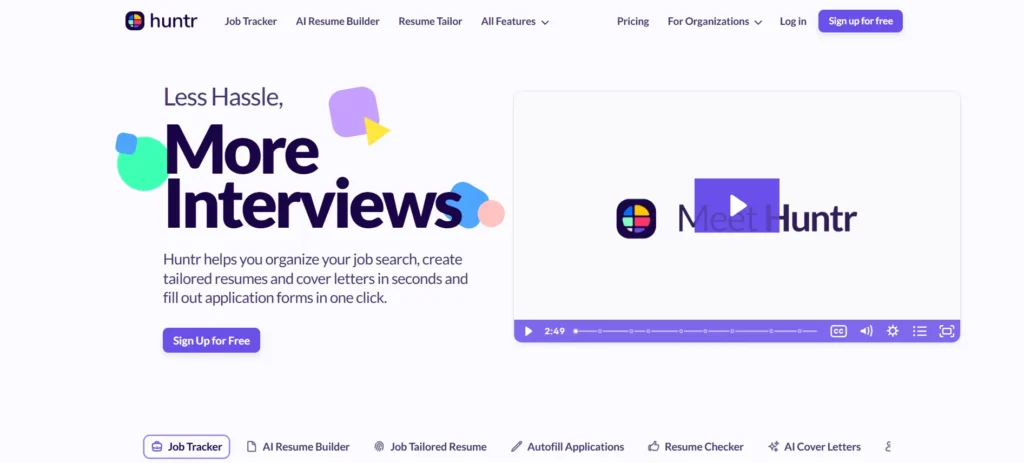Expand the All Features dropdown

[x=515, y=22]
